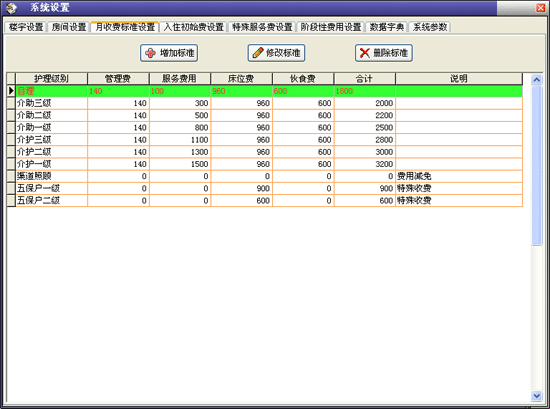The image size is (550, 409).
Task: Click the red X 删除标准 icon
Action: 365,53
